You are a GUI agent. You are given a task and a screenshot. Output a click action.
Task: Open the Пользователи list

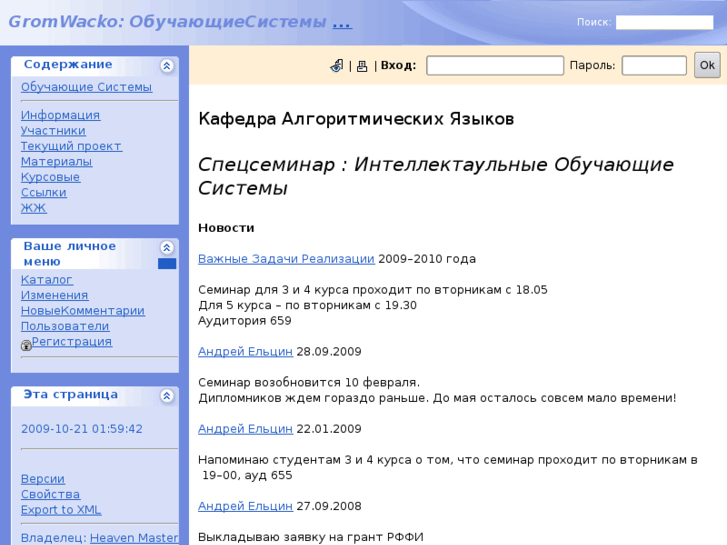65,326
